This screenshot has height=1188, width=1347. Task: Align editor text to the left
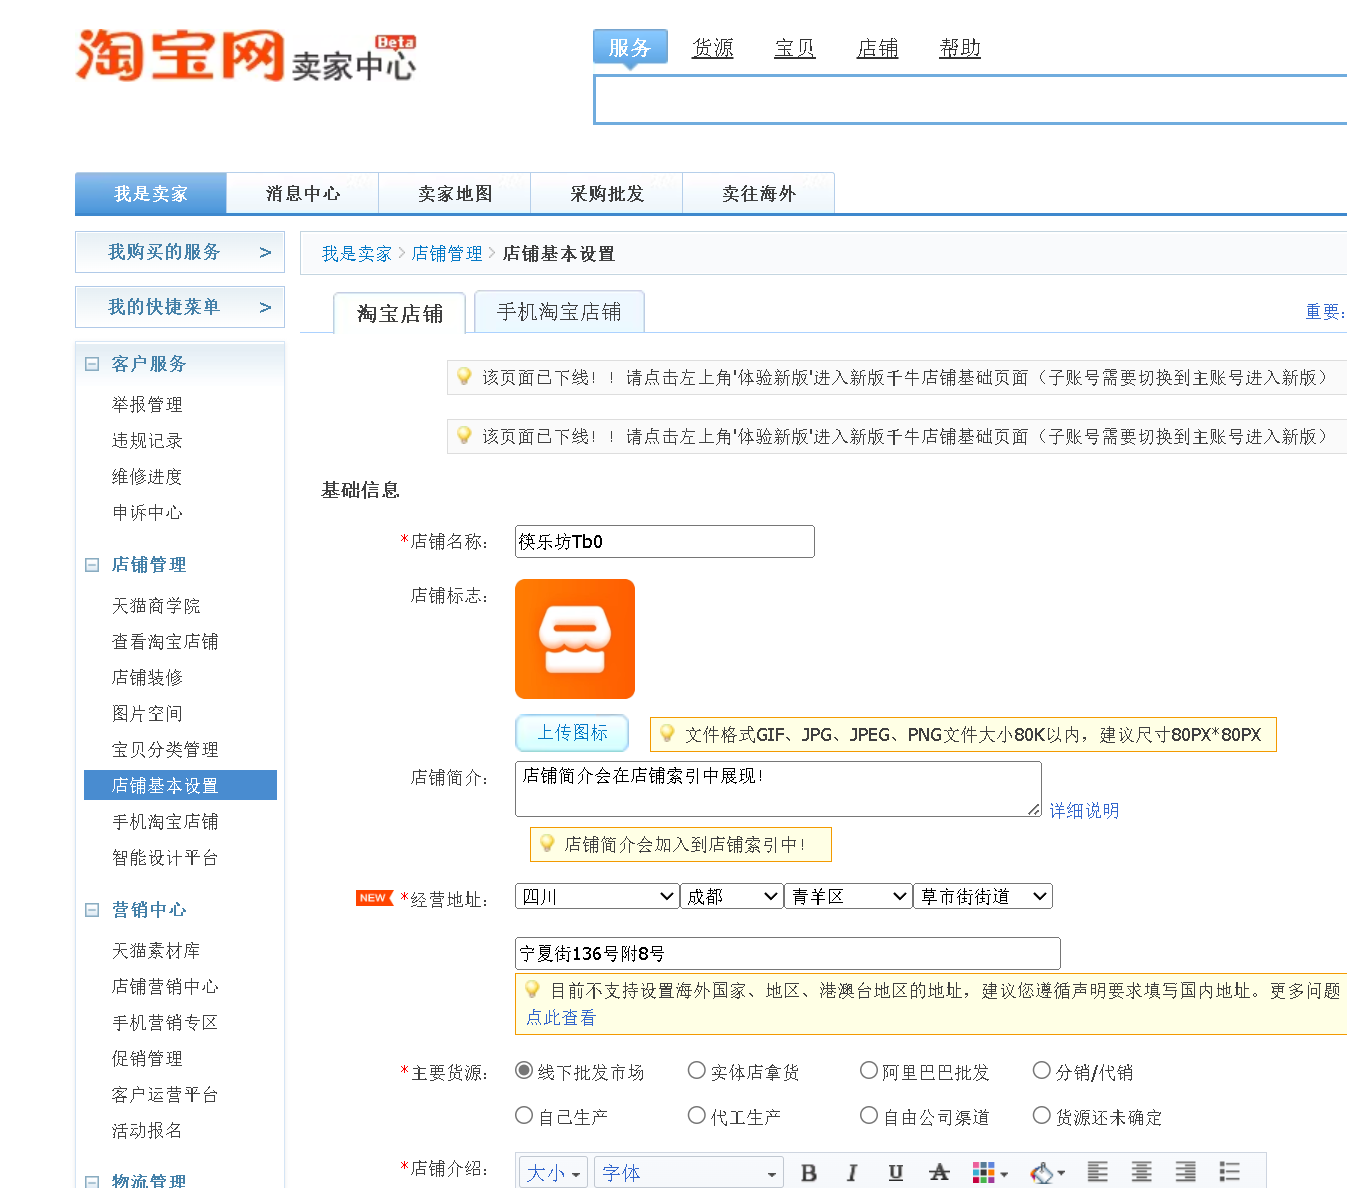(x=1098, y=1172)
